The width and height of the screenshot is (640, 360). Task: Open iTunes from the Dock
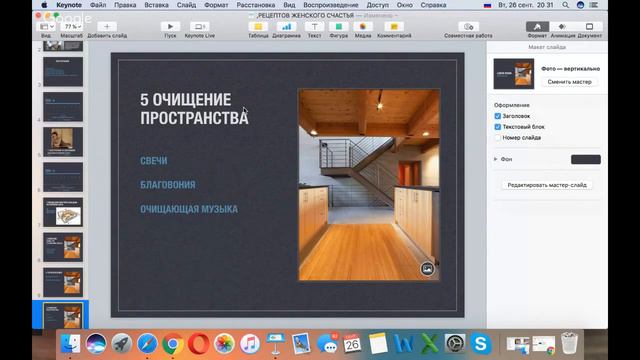[250, 344]
